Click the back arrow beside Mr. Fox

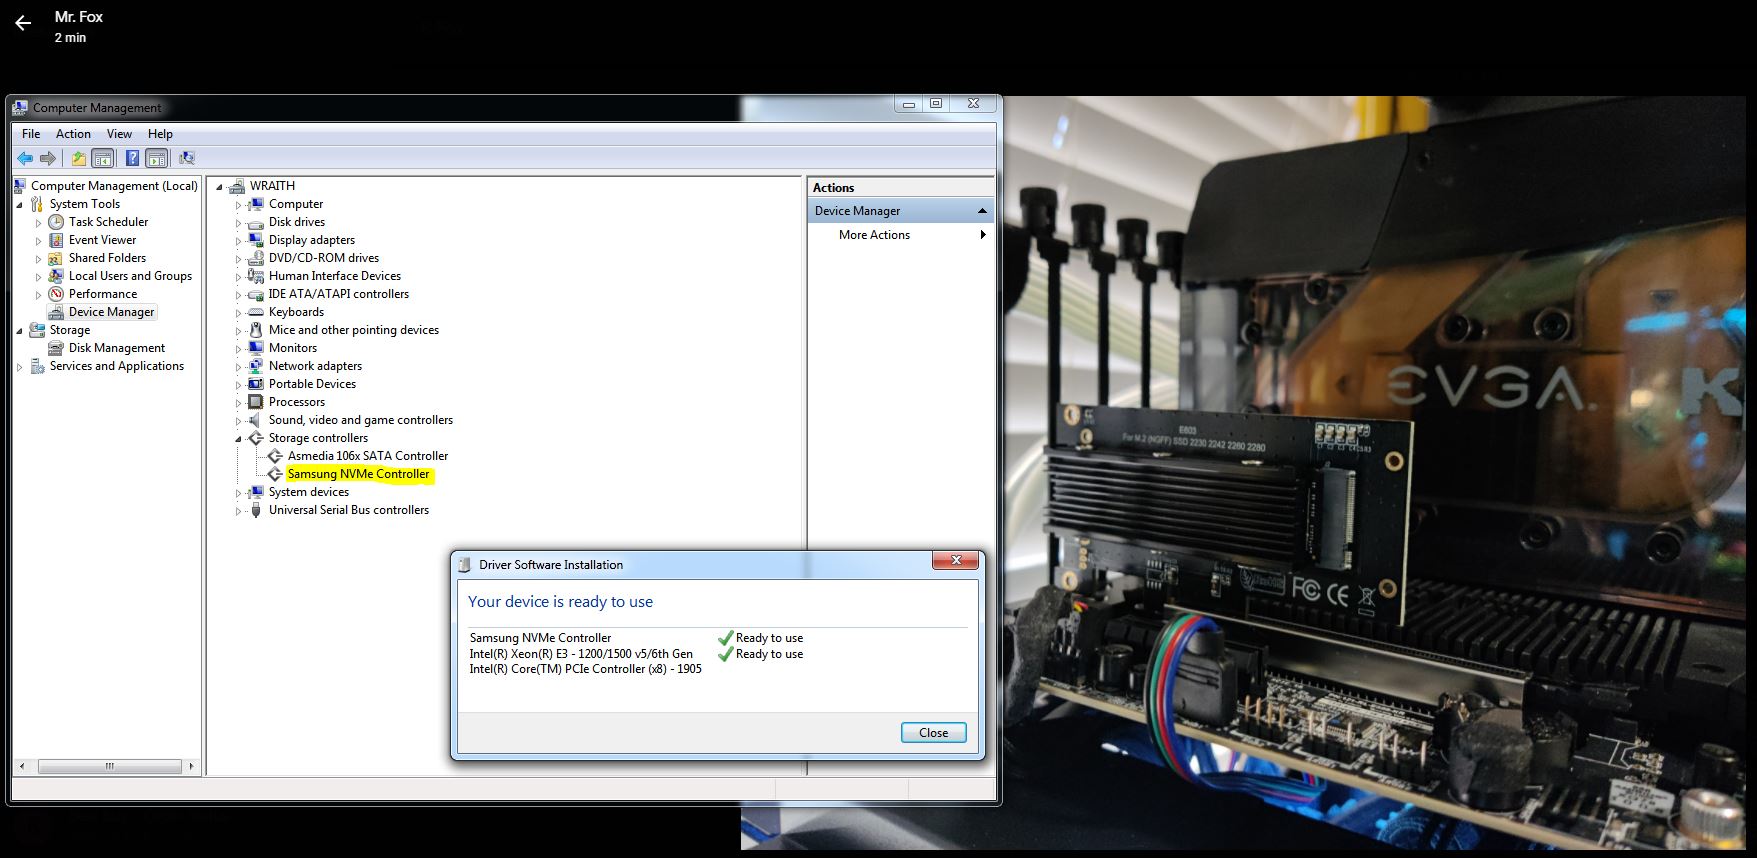coord(23,23)
